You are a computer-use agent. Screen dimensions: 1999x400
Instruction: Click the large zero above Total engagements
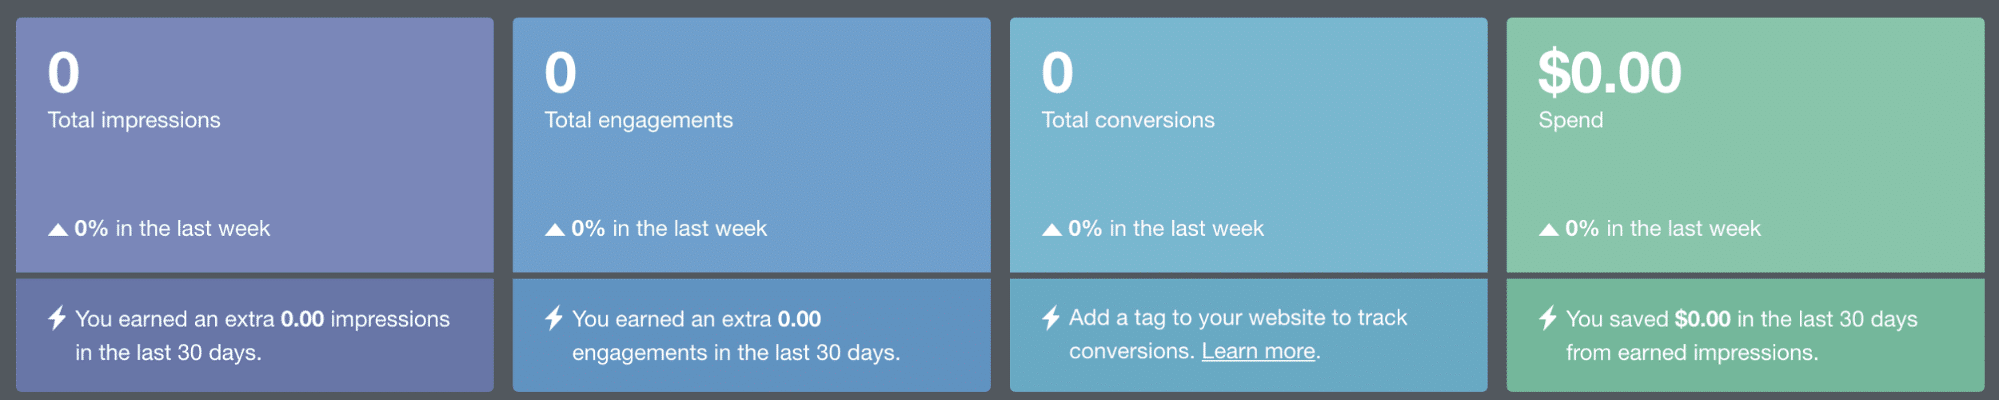(561, 73)
